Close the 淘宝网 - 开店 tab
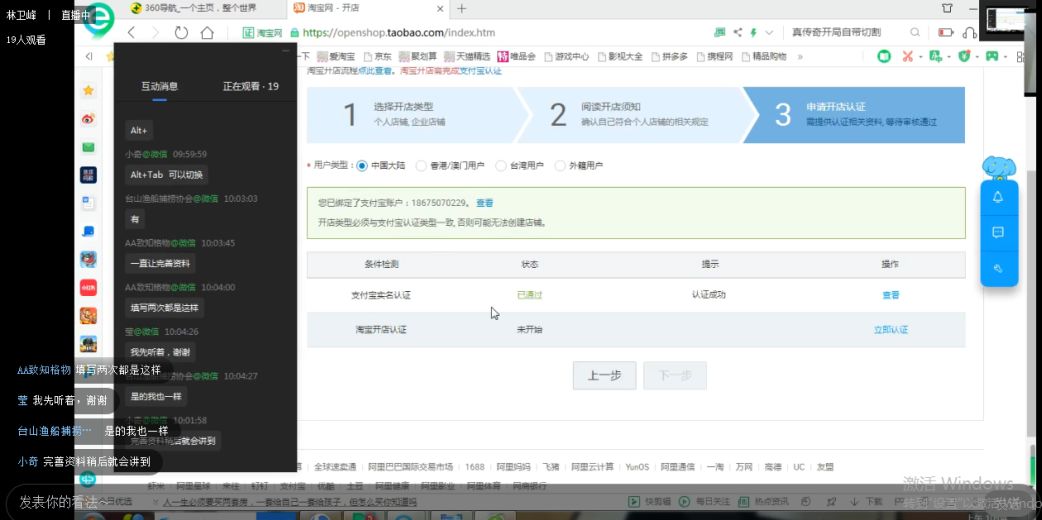Image resolution: width=1042 pixels, height=520 pixels. point(441,9)
